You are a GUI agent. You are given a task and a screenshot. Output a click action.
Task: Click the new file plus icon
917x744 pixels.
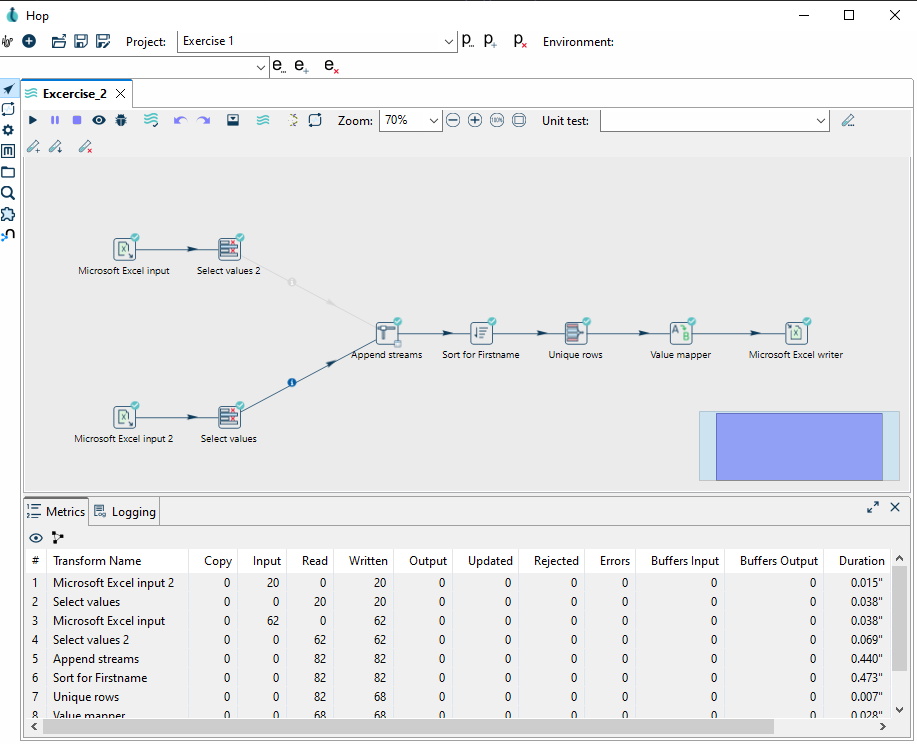pyautogui.click(x=29, y=41)
